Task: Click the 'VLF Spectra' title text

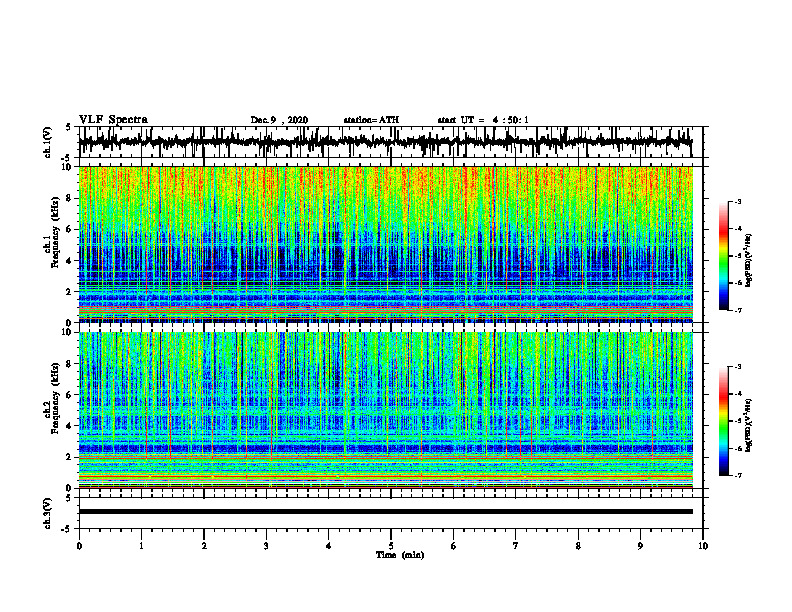Action: click(113, 119)
